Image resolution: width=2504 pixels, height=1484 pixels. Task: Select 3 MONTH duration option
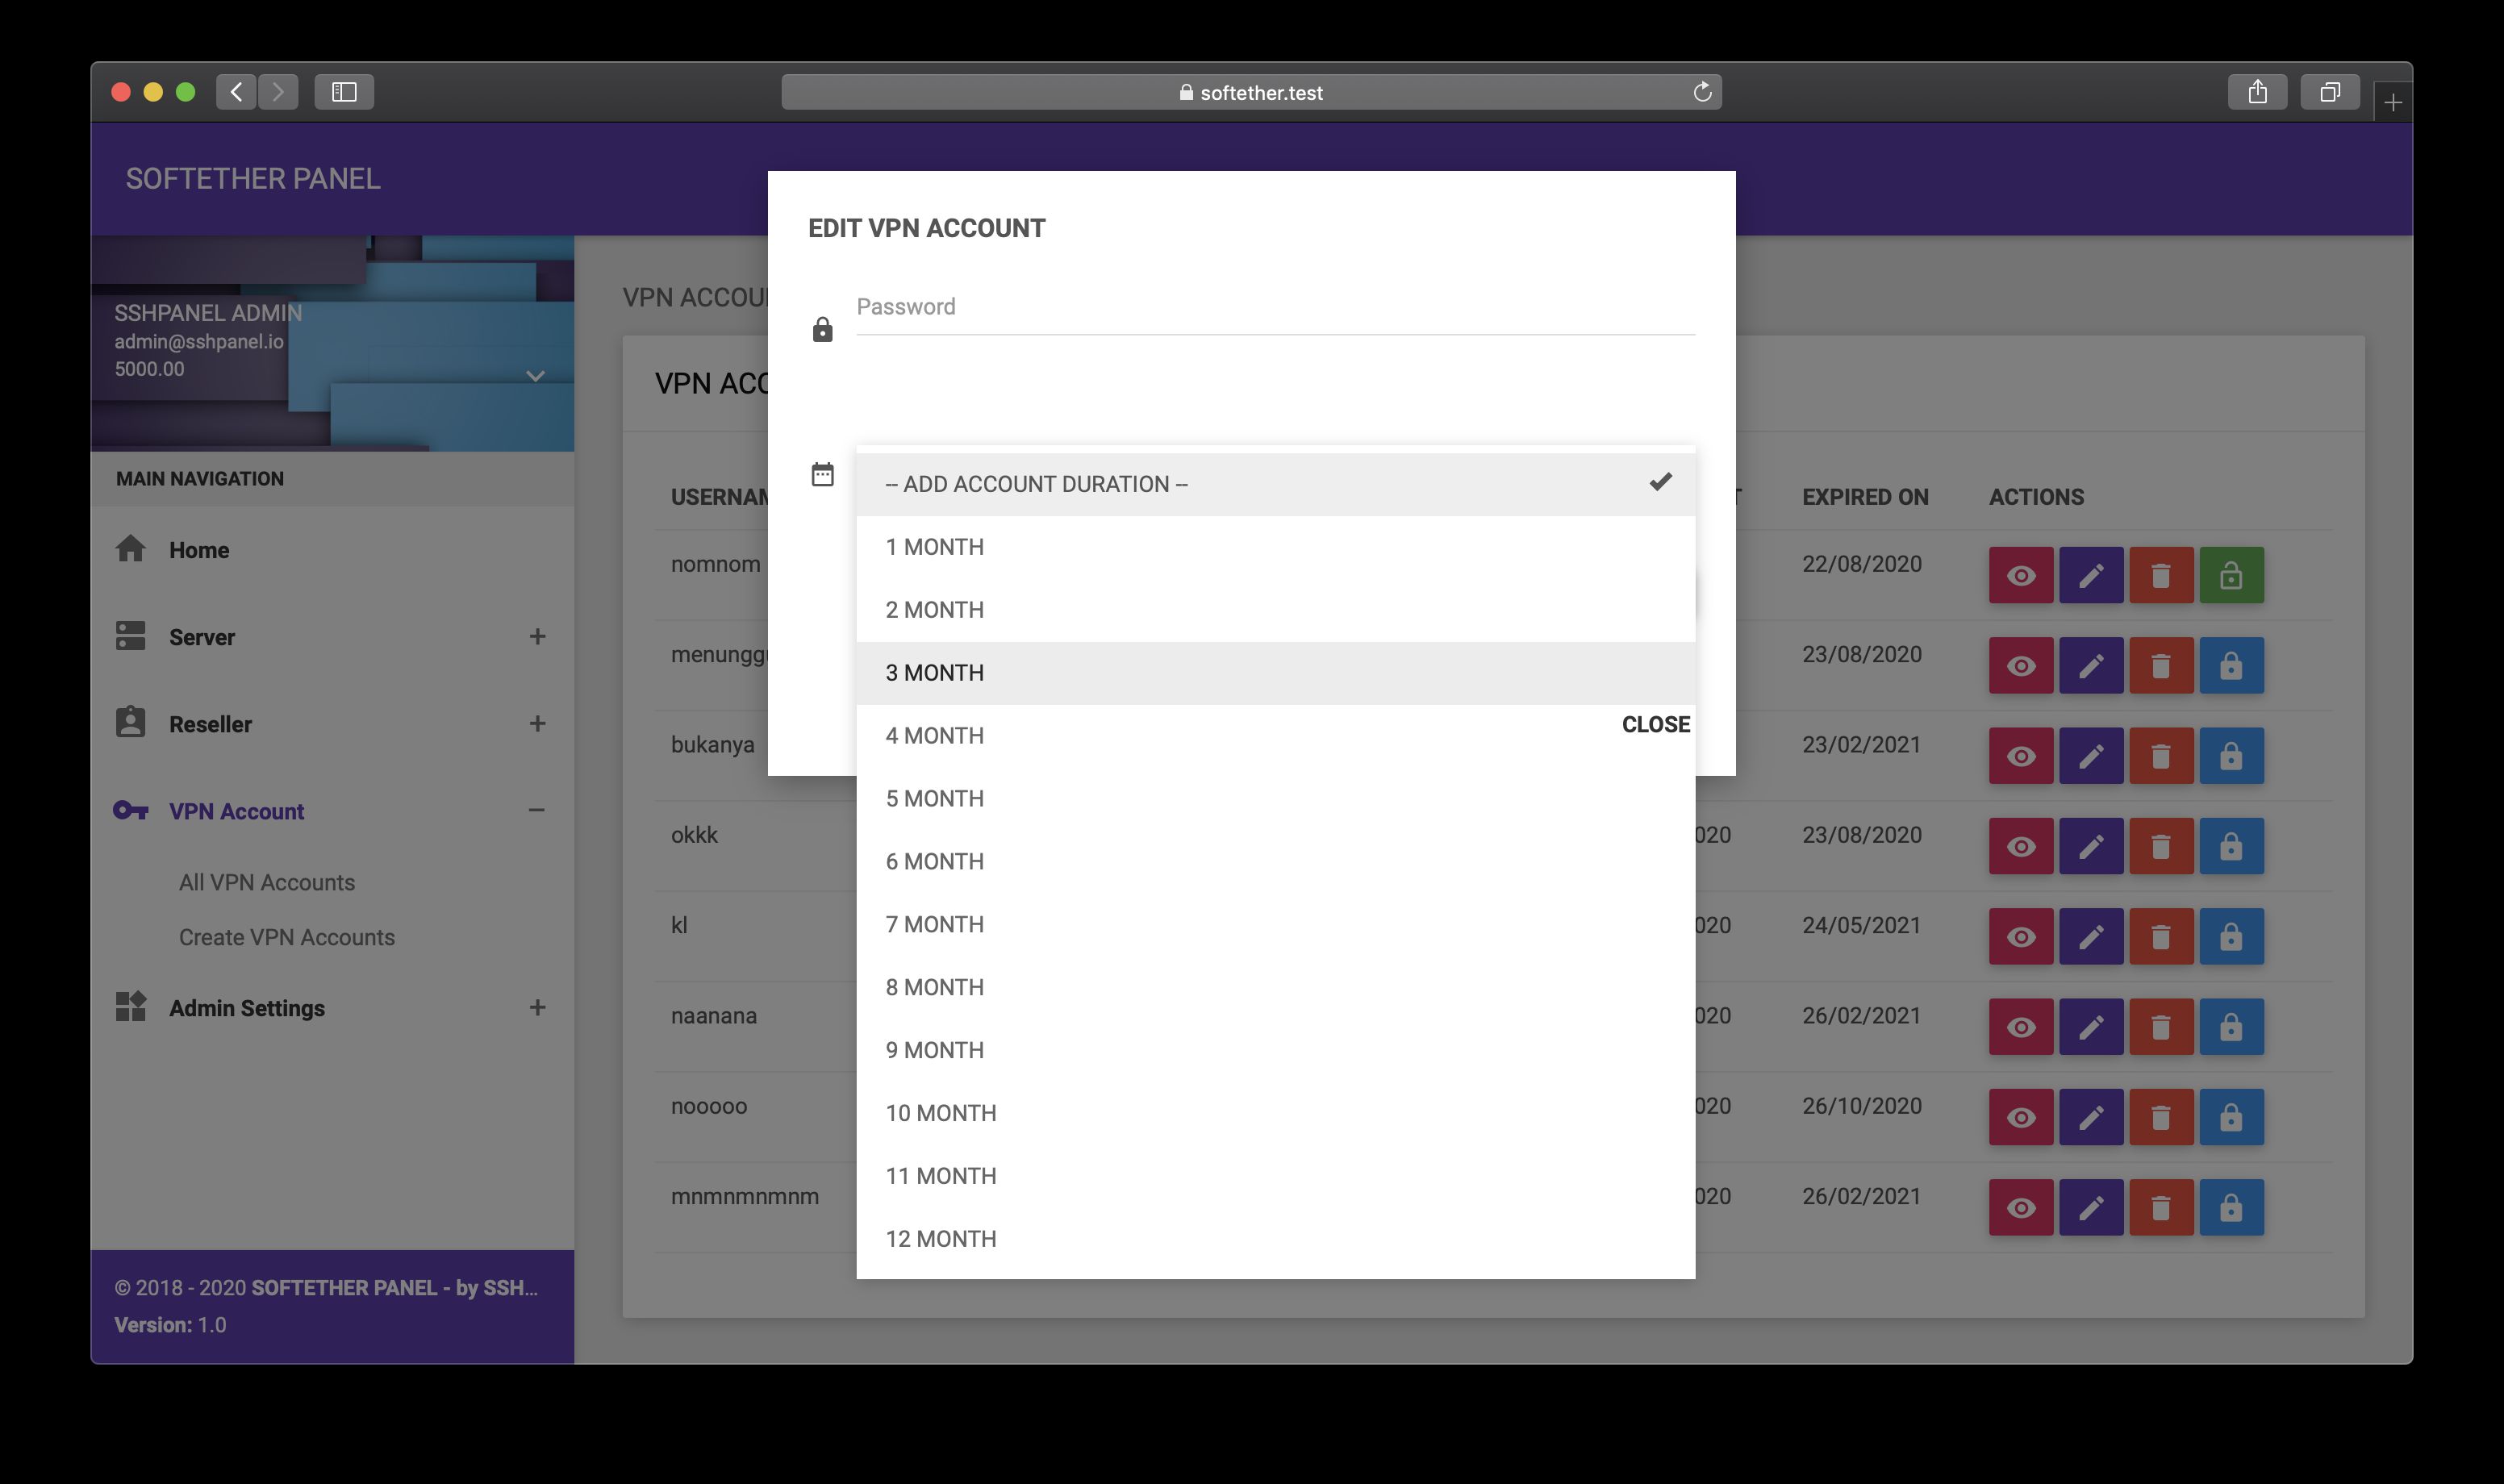pyautogui.click(x=1274, y=673)
